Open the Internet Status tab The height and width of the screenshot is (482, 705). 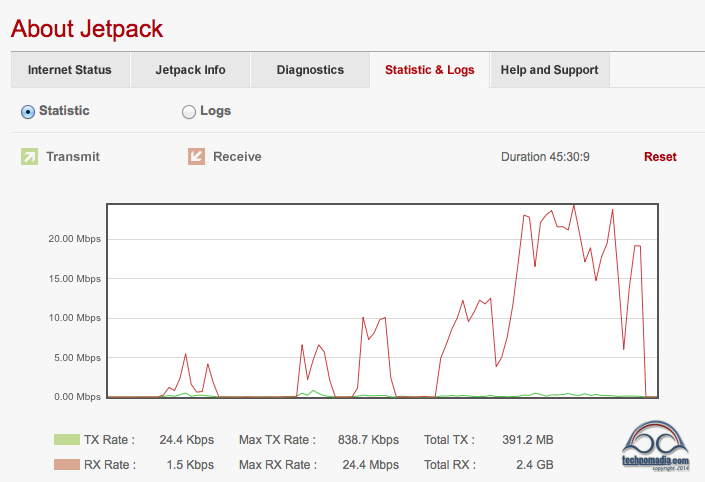click(70, 70)
